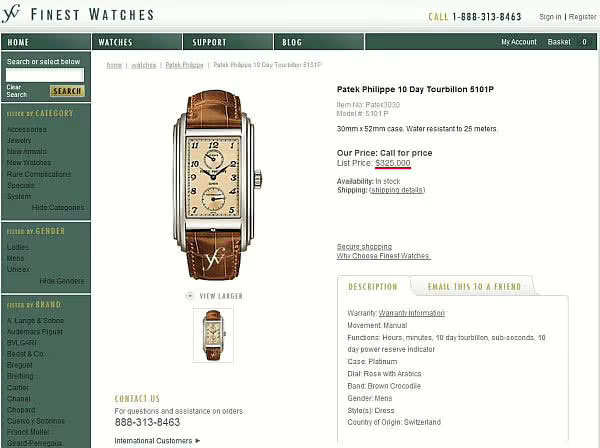Click the Finest Watches logo icon

coord(11,13)
